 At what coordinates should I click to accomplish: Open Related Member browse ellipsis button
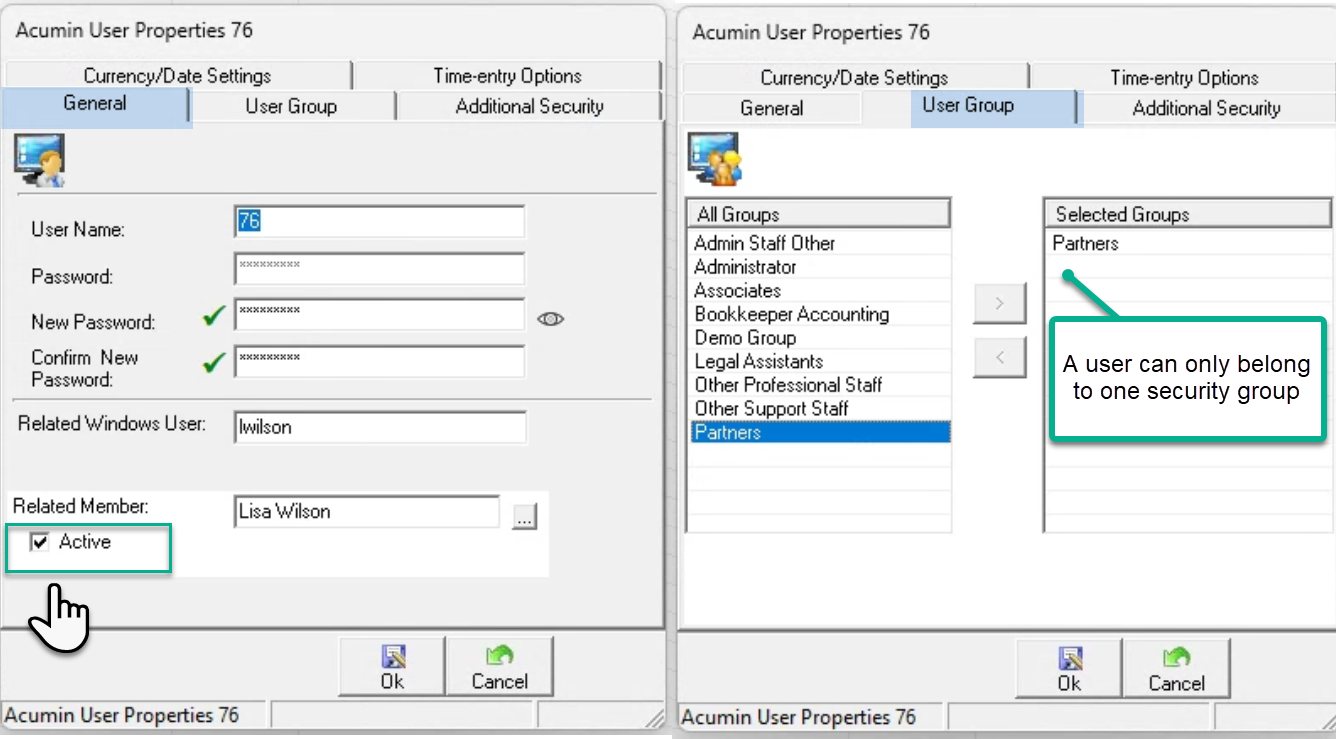(x=525, y=516)
